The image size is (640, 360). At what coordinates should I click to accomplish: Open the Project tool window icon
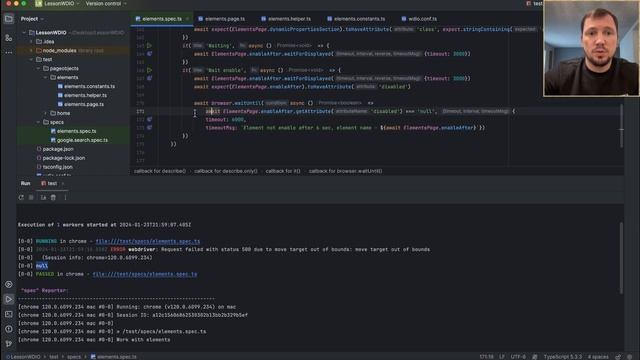pyautogui.click(x=9, y=19)
